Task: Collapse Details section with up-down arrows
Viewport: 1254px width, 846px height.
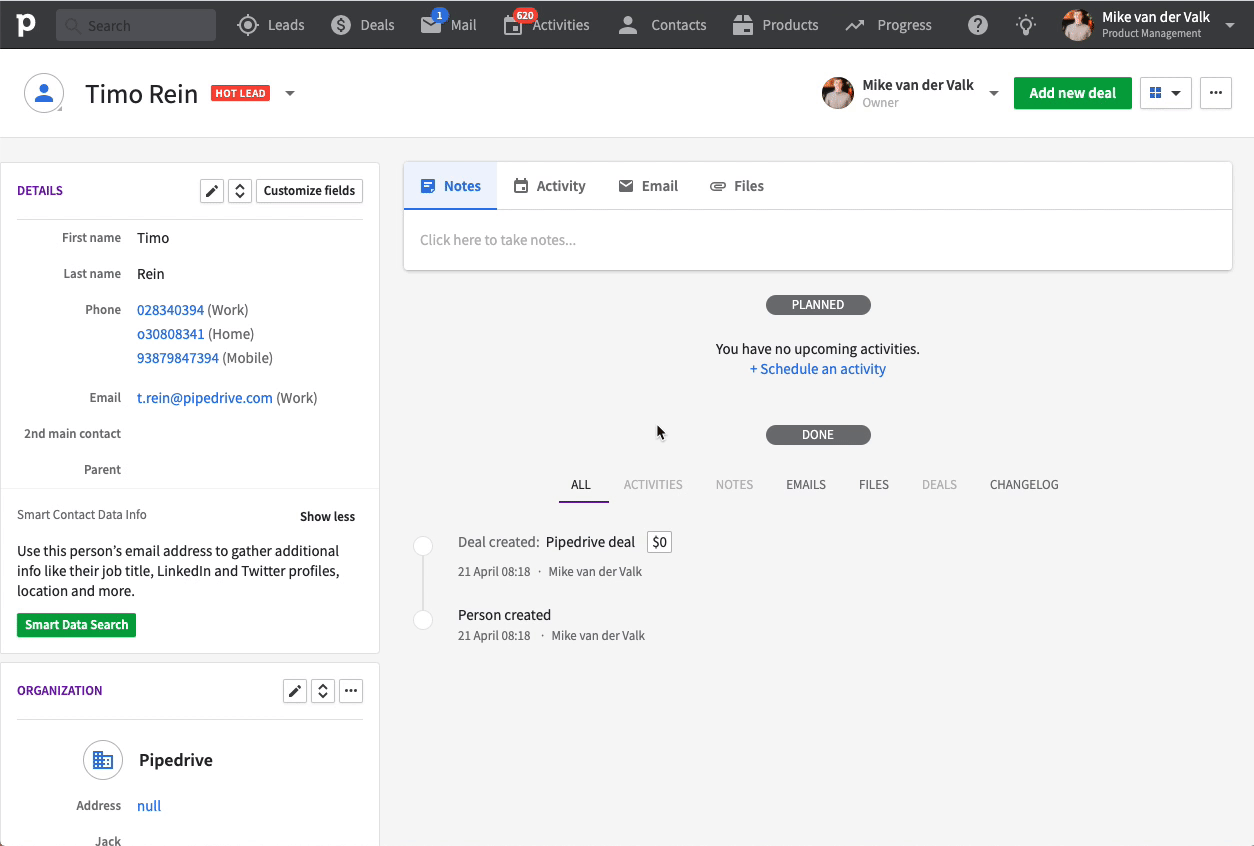Action: [240, 191]
